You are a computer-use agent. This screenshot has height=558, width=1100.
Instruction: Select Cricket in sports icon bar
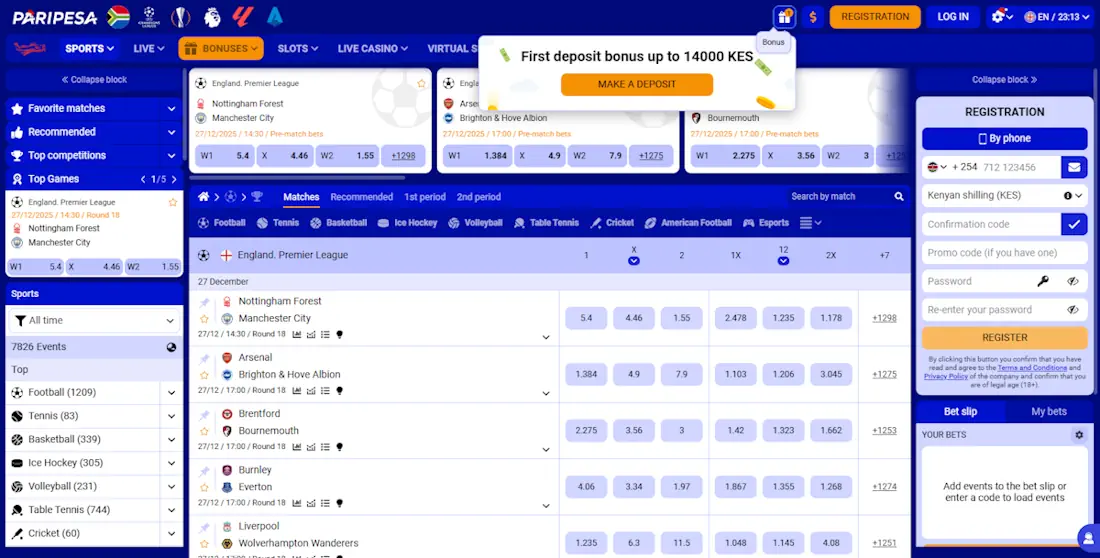(612, 222)
